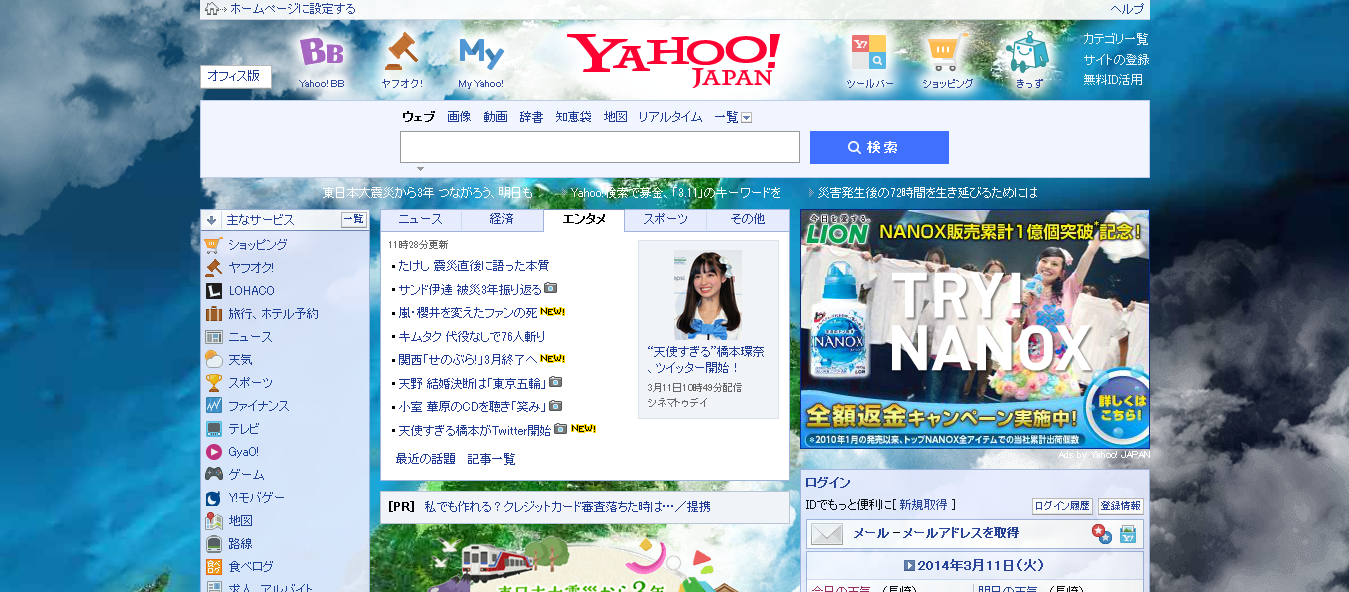This screenshot has width=1349, height=592.
Task: Click the 検索 search button
Action: (x=879, y=147)
